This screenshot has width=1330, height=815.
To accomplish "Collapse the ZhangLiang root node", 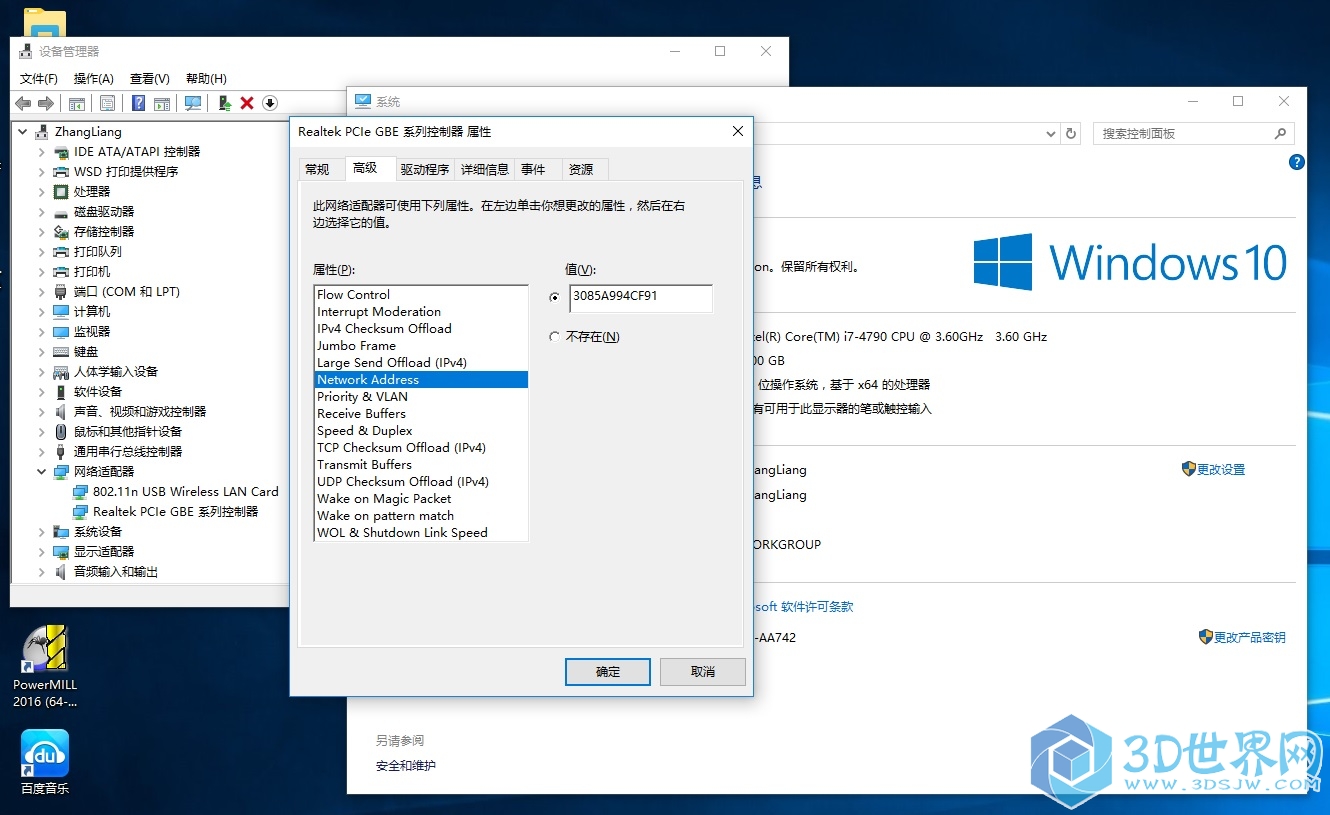I will point(22,131).
